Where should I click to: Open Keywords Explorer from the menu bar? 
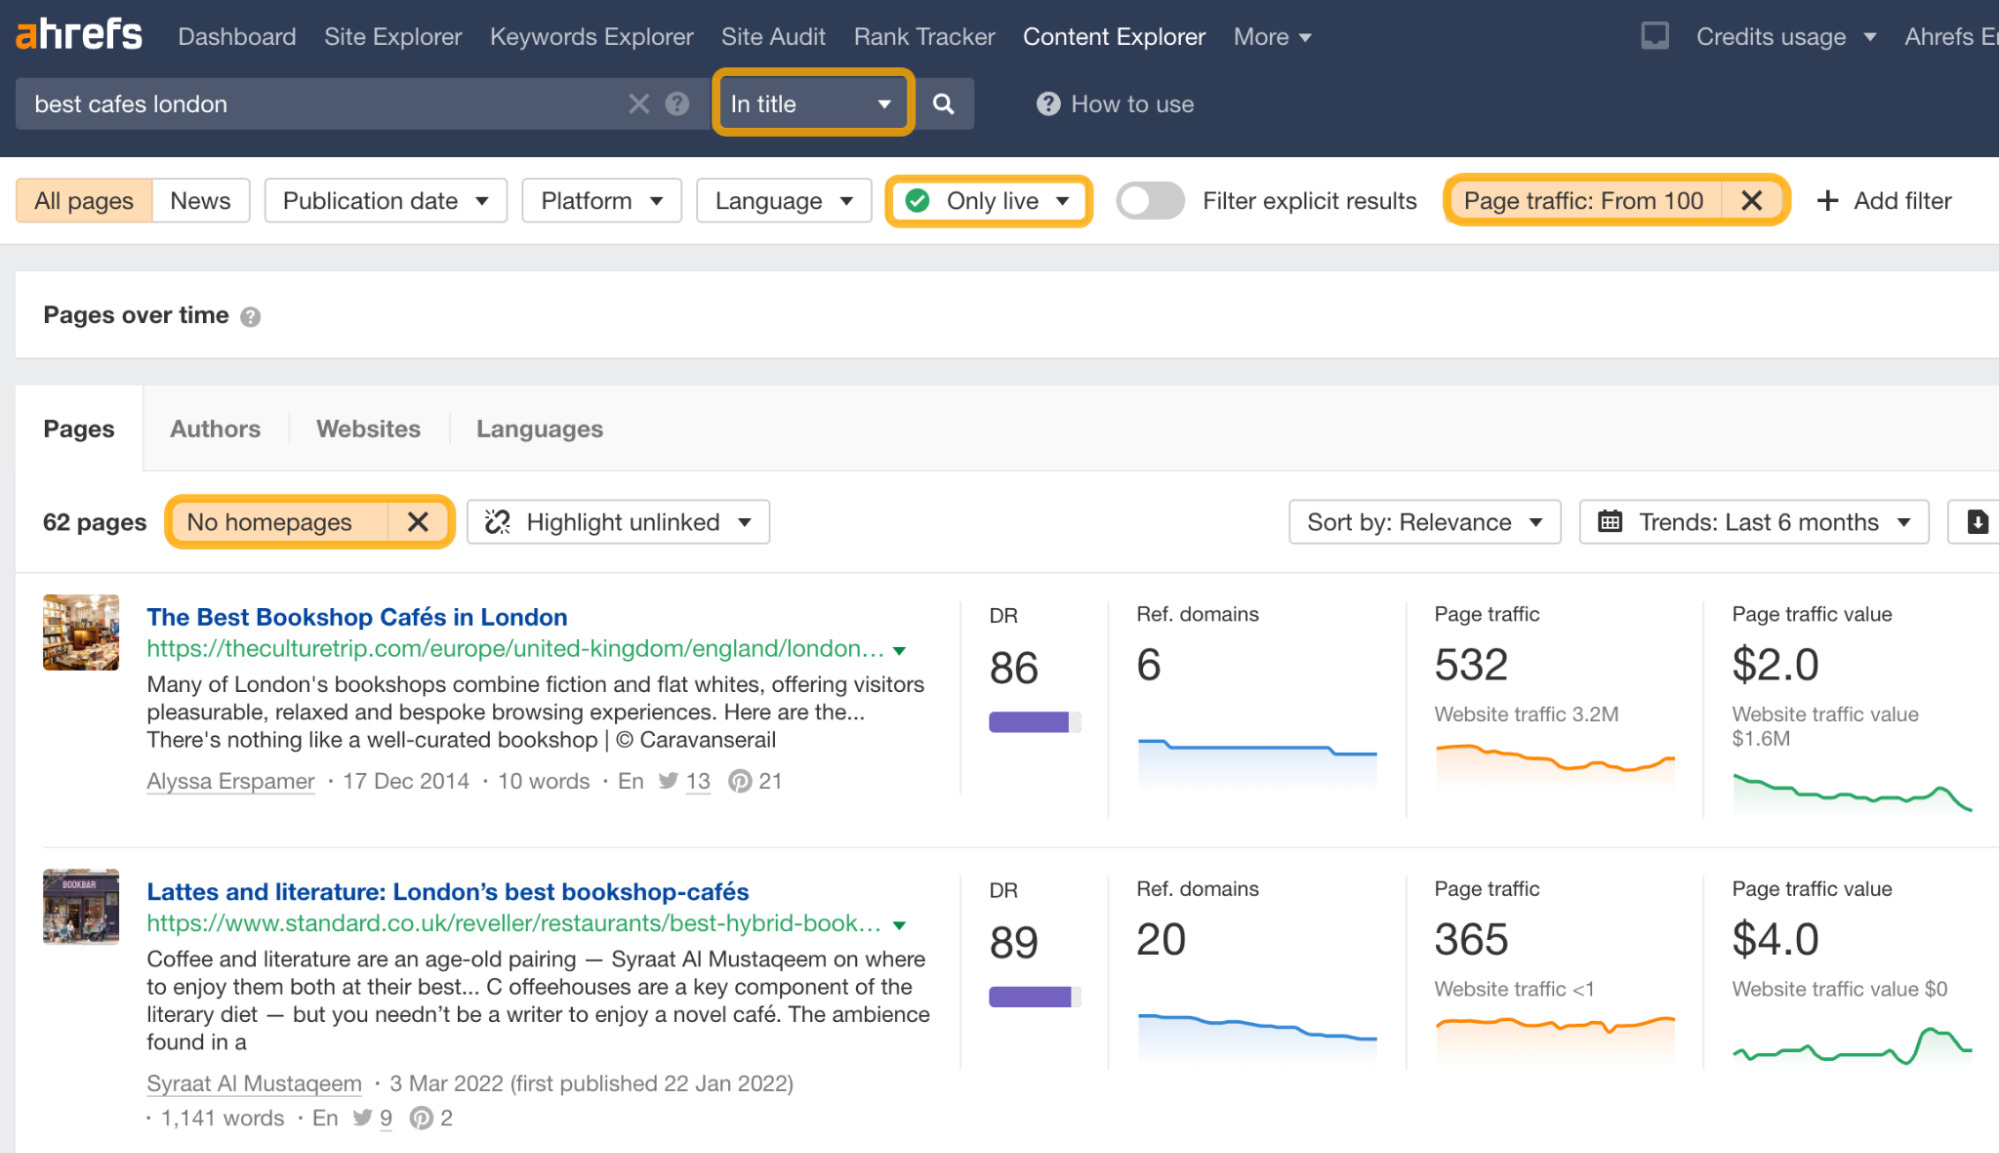pos(591,36)
